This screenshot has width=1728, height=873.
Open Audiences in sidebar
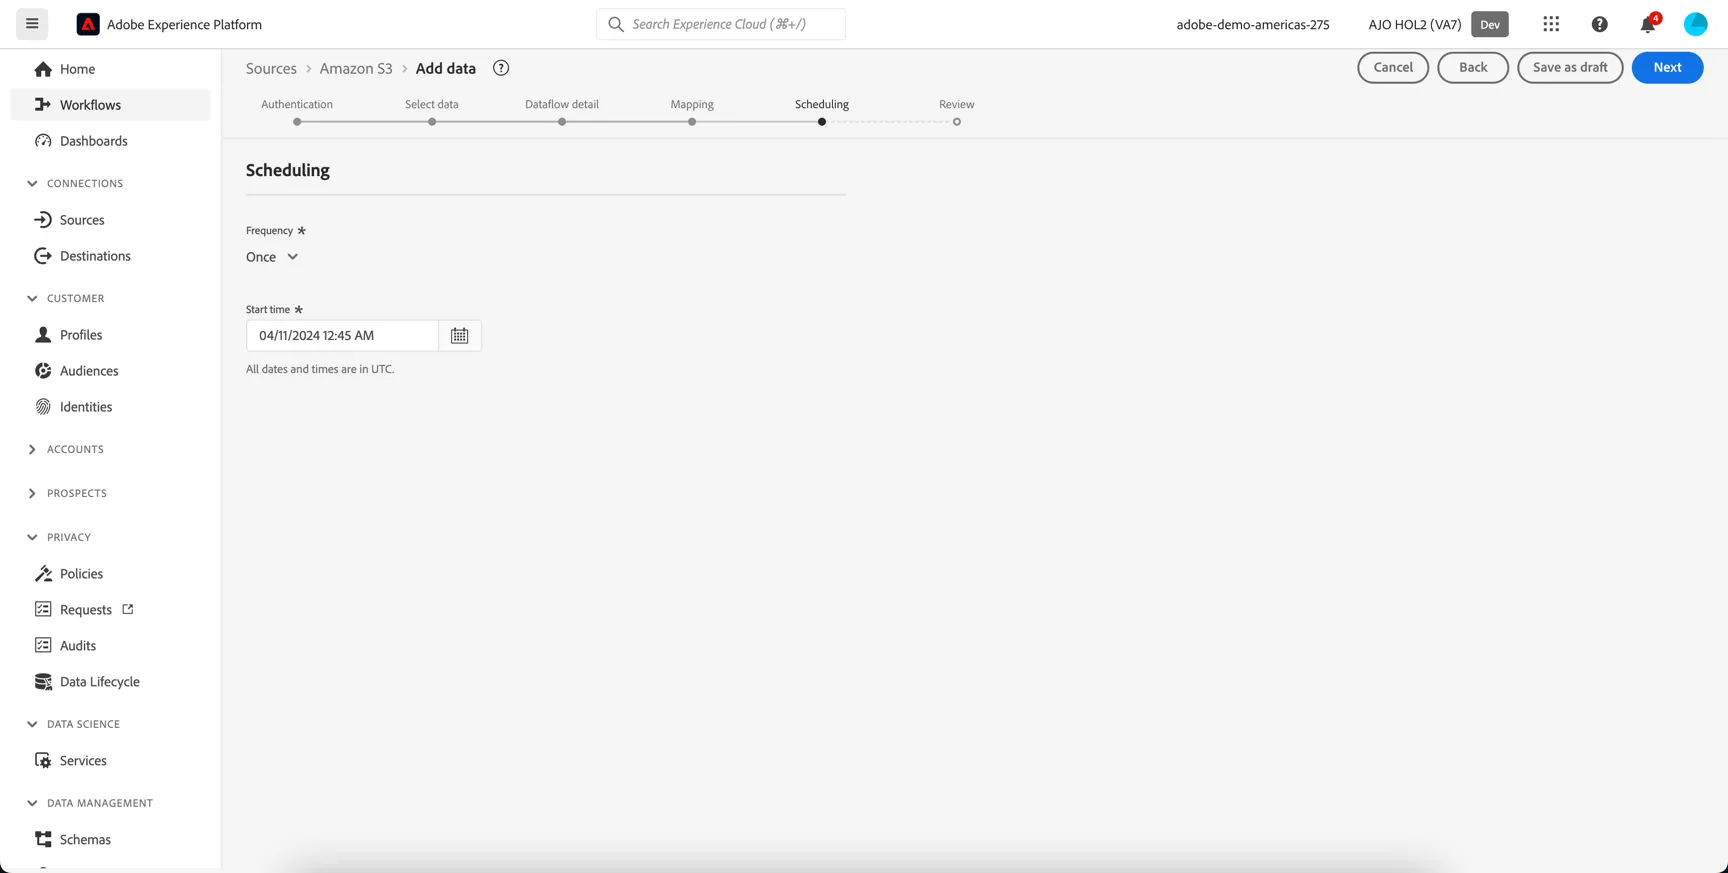tap(110, 371)
